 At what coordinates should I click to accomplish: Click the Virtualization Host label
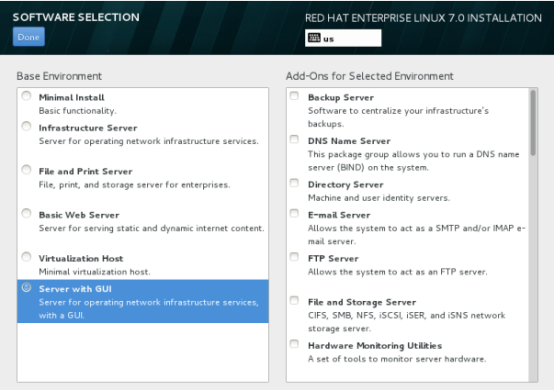(x=81, y=259)
